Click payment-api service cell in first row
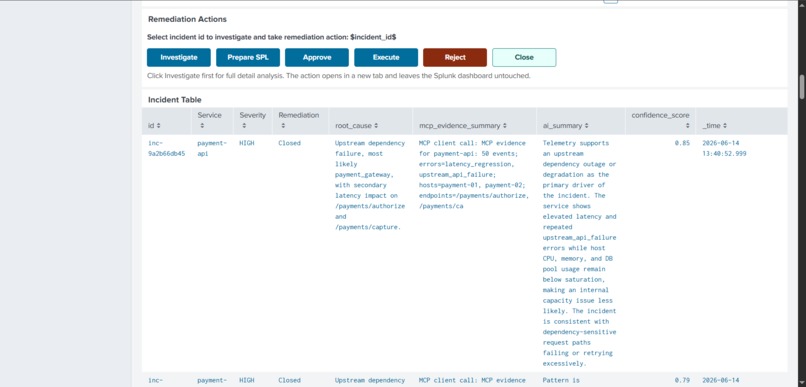 pyautogui.click(x=211, y=148)
